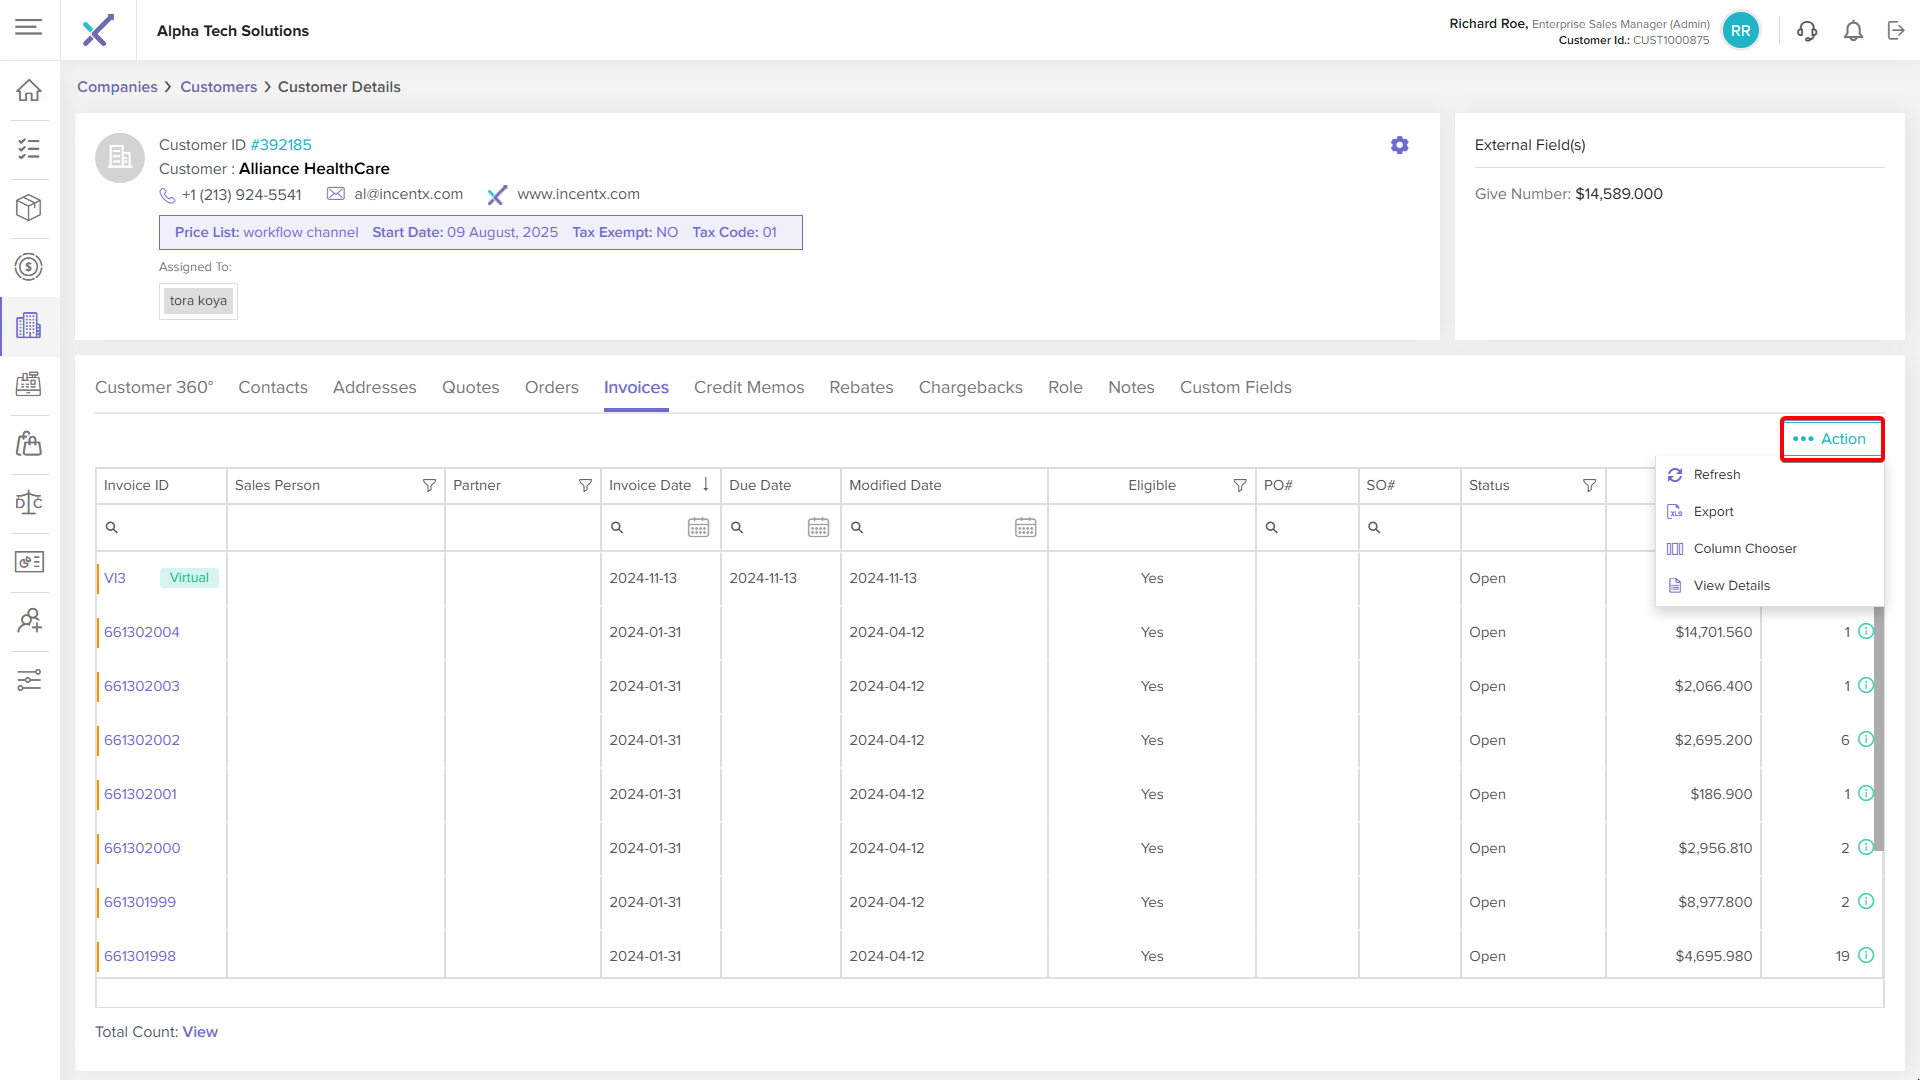Click the notification bell icon
Viewport: 1920px width, 1080px height.
(x=1853, y=31)
